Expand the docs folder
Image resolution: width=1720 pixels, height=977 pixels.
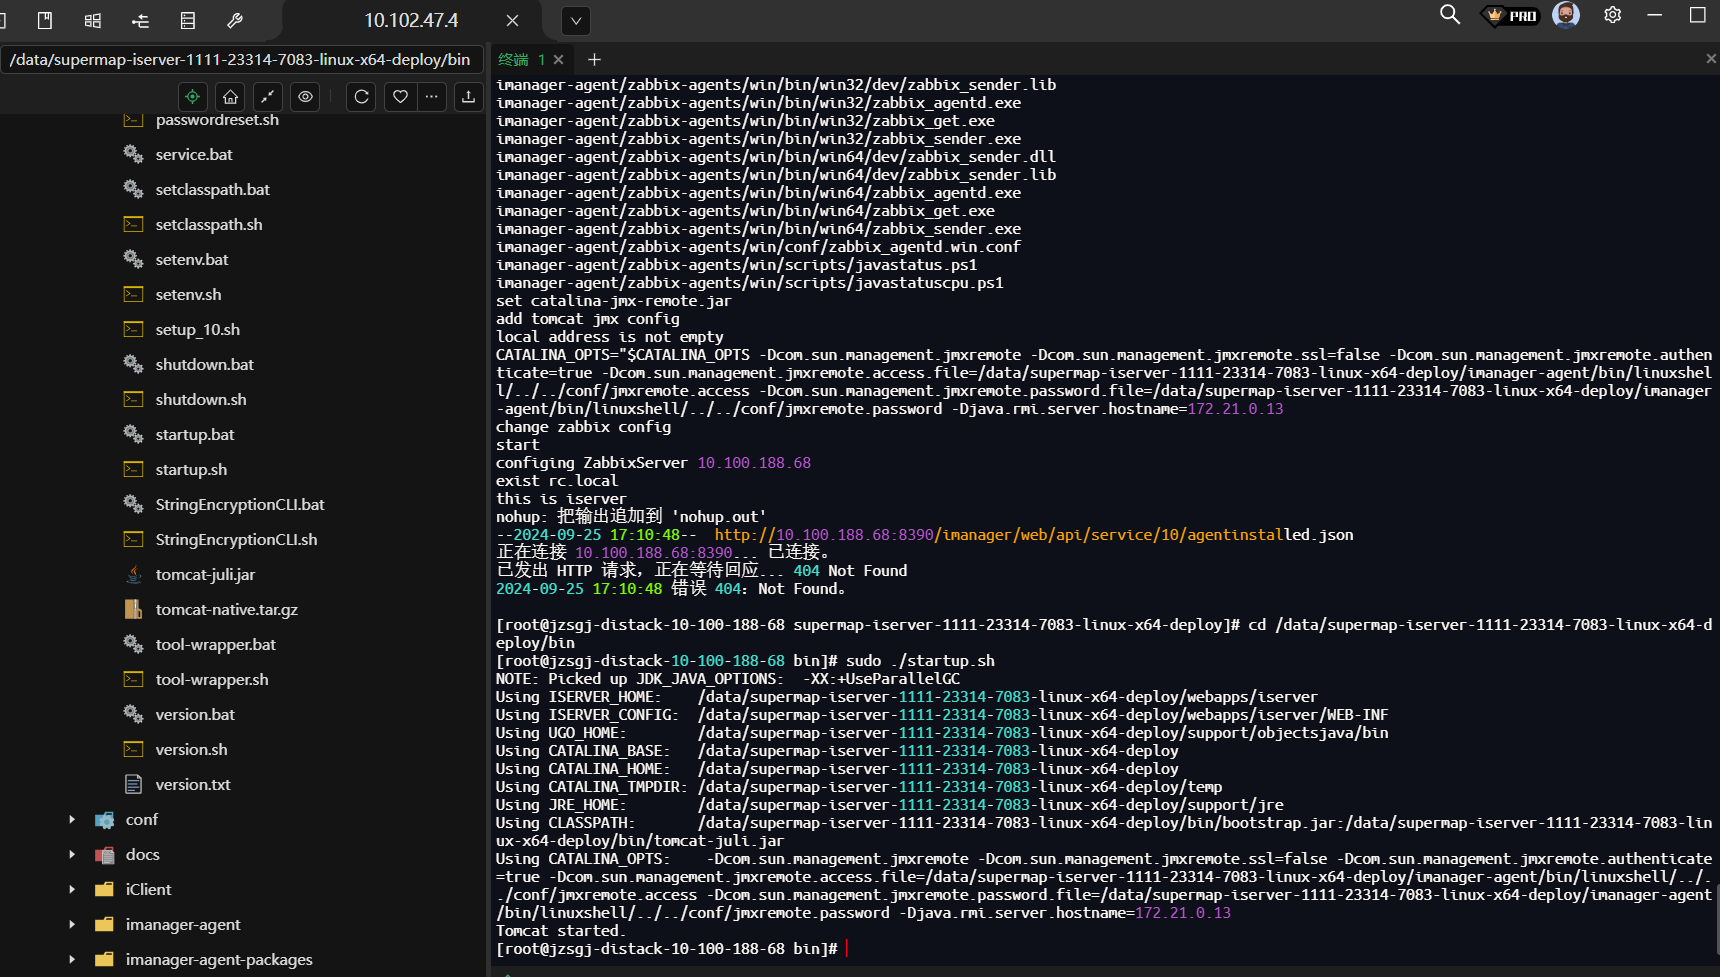click(72, 855)
